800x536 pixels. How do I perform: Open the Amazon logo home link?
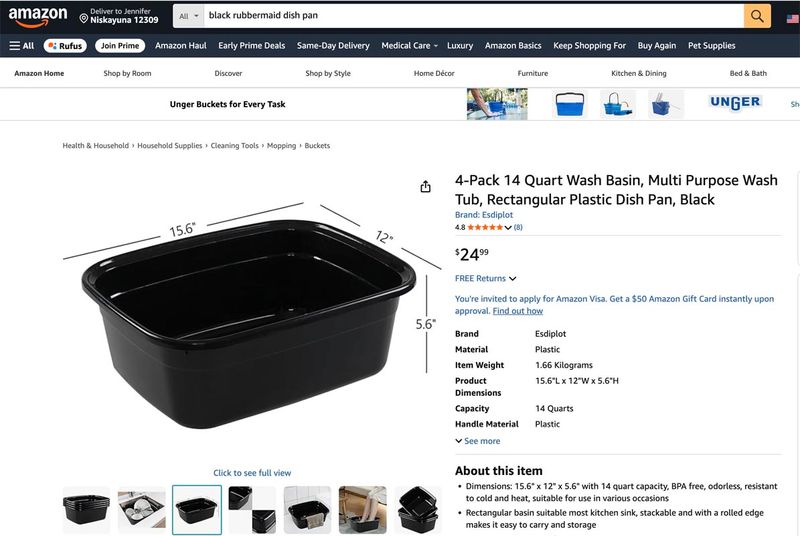[x=38, y=16]
